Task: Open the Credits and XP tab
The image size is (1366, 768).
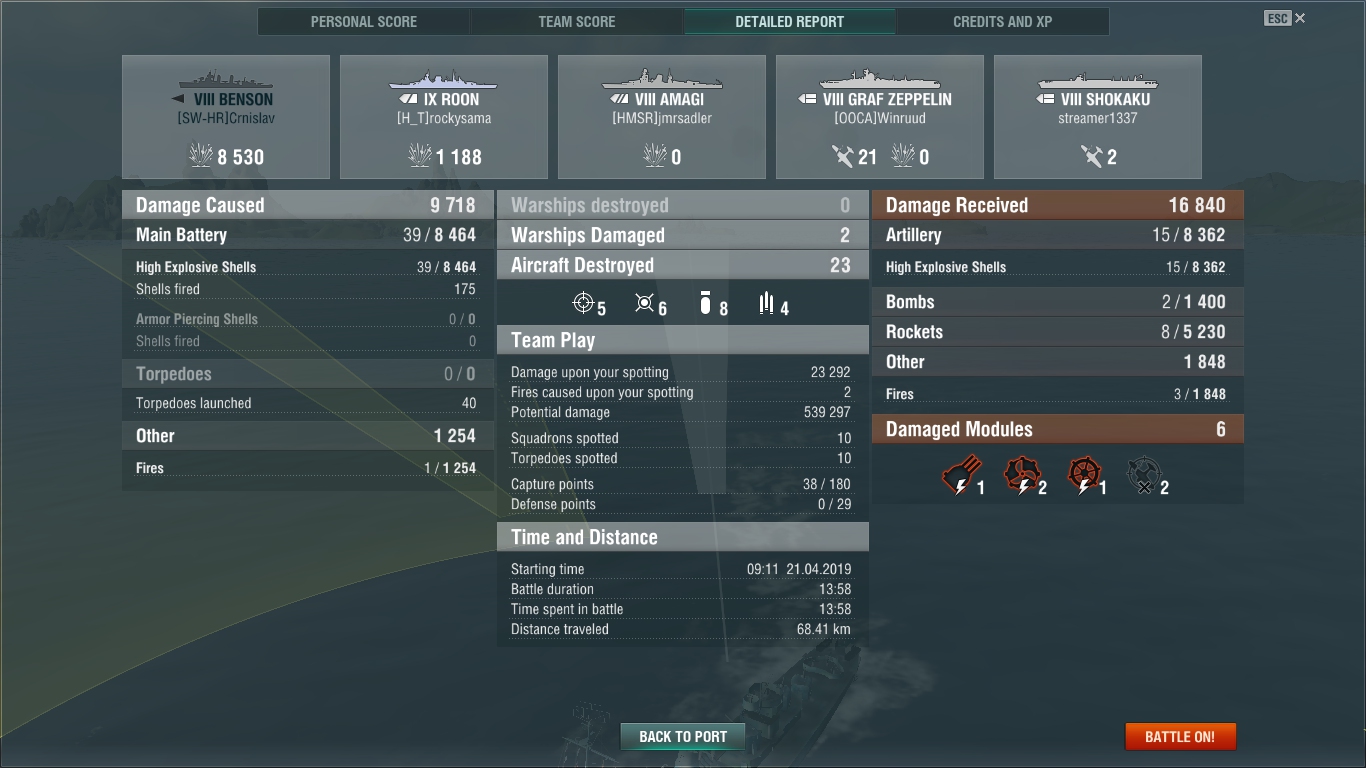Action: click(1003, 21)
